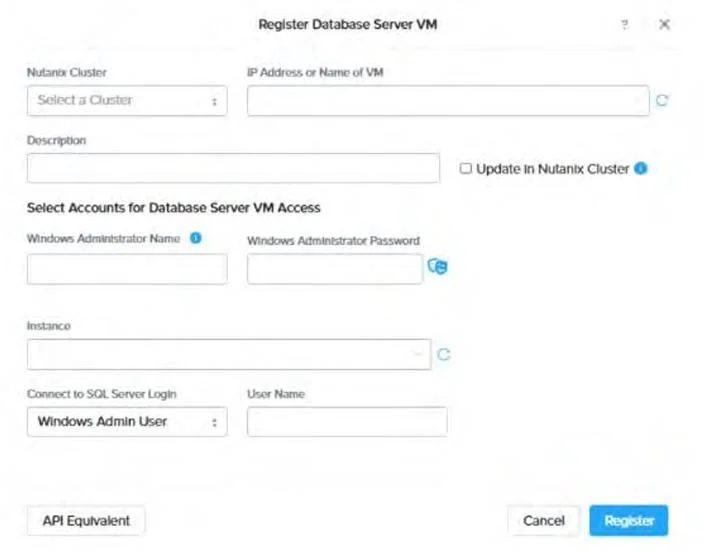Click the help question mark icon
This screenshot has width=704, height=552.
point(625,24)
